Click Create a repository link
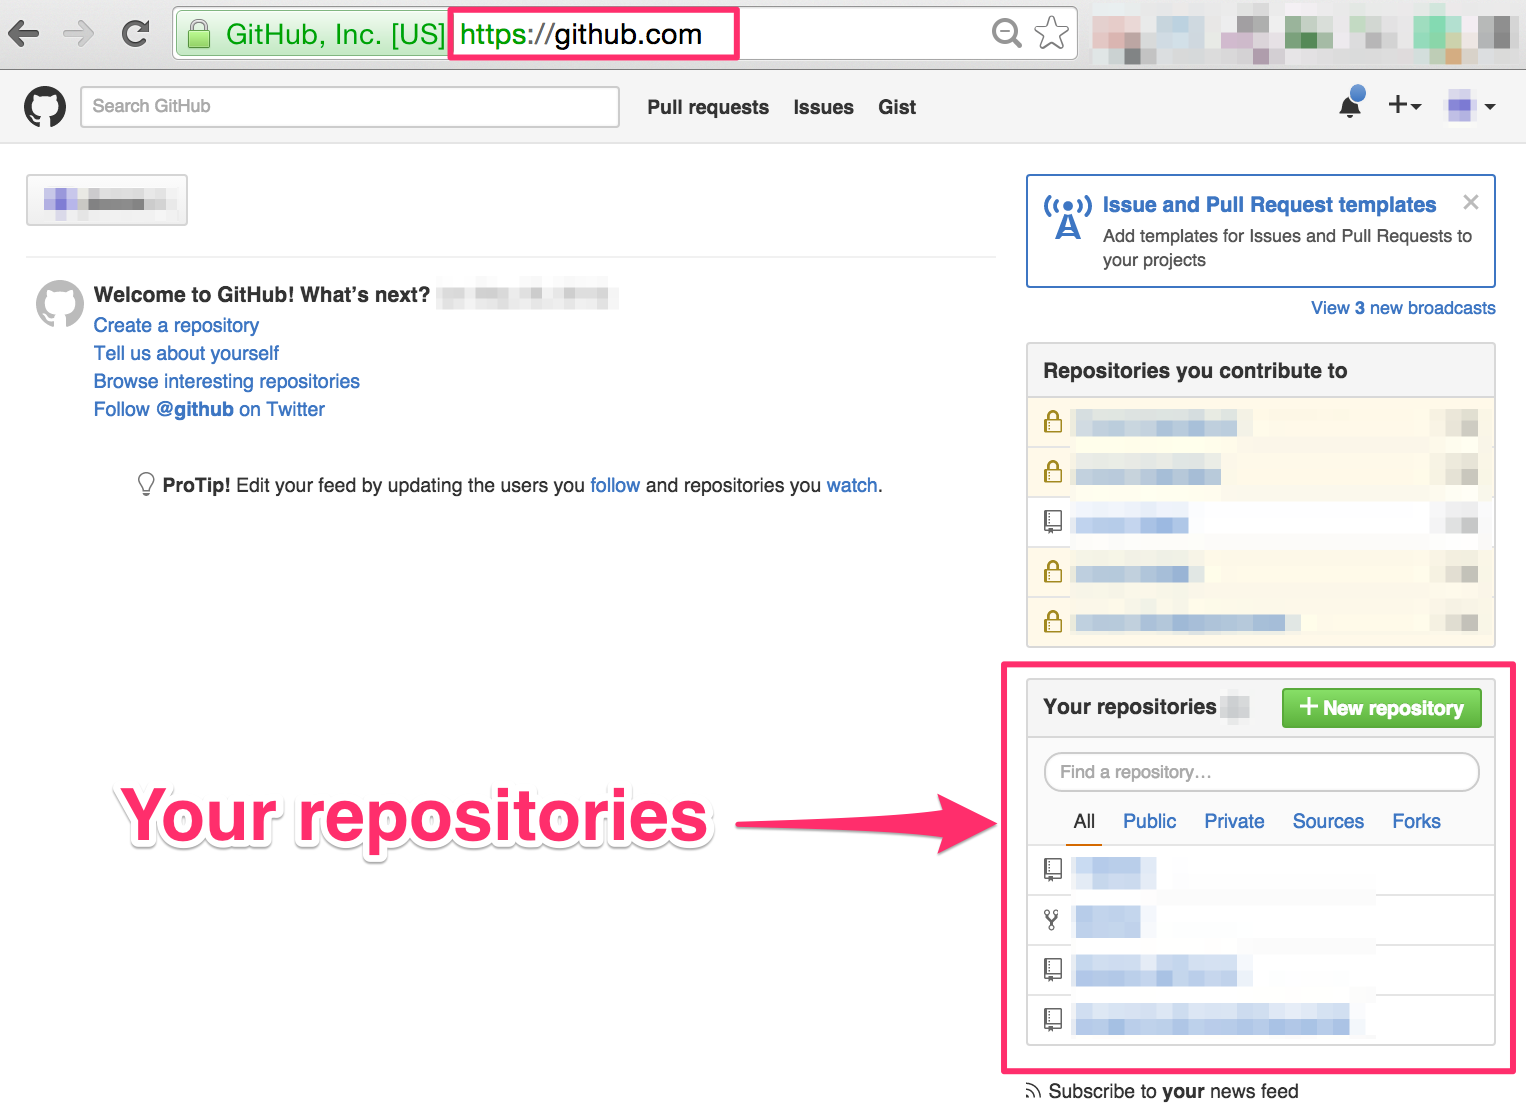This screenshot has width=1526, height=1116. point(176,325)
